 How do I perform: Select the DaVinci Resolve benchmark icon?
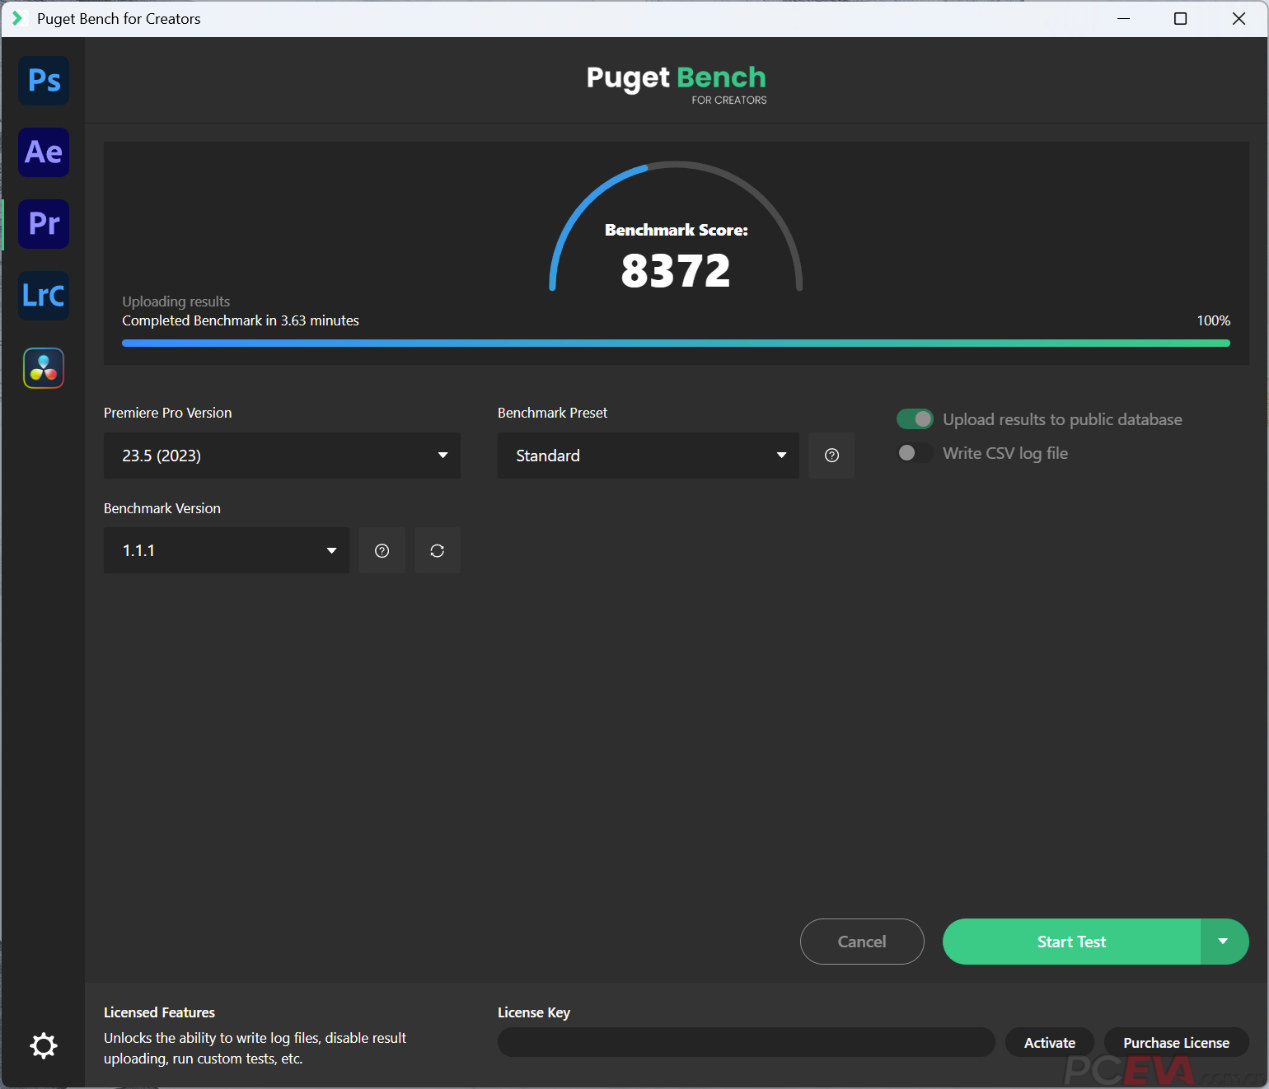pos(44,368)
